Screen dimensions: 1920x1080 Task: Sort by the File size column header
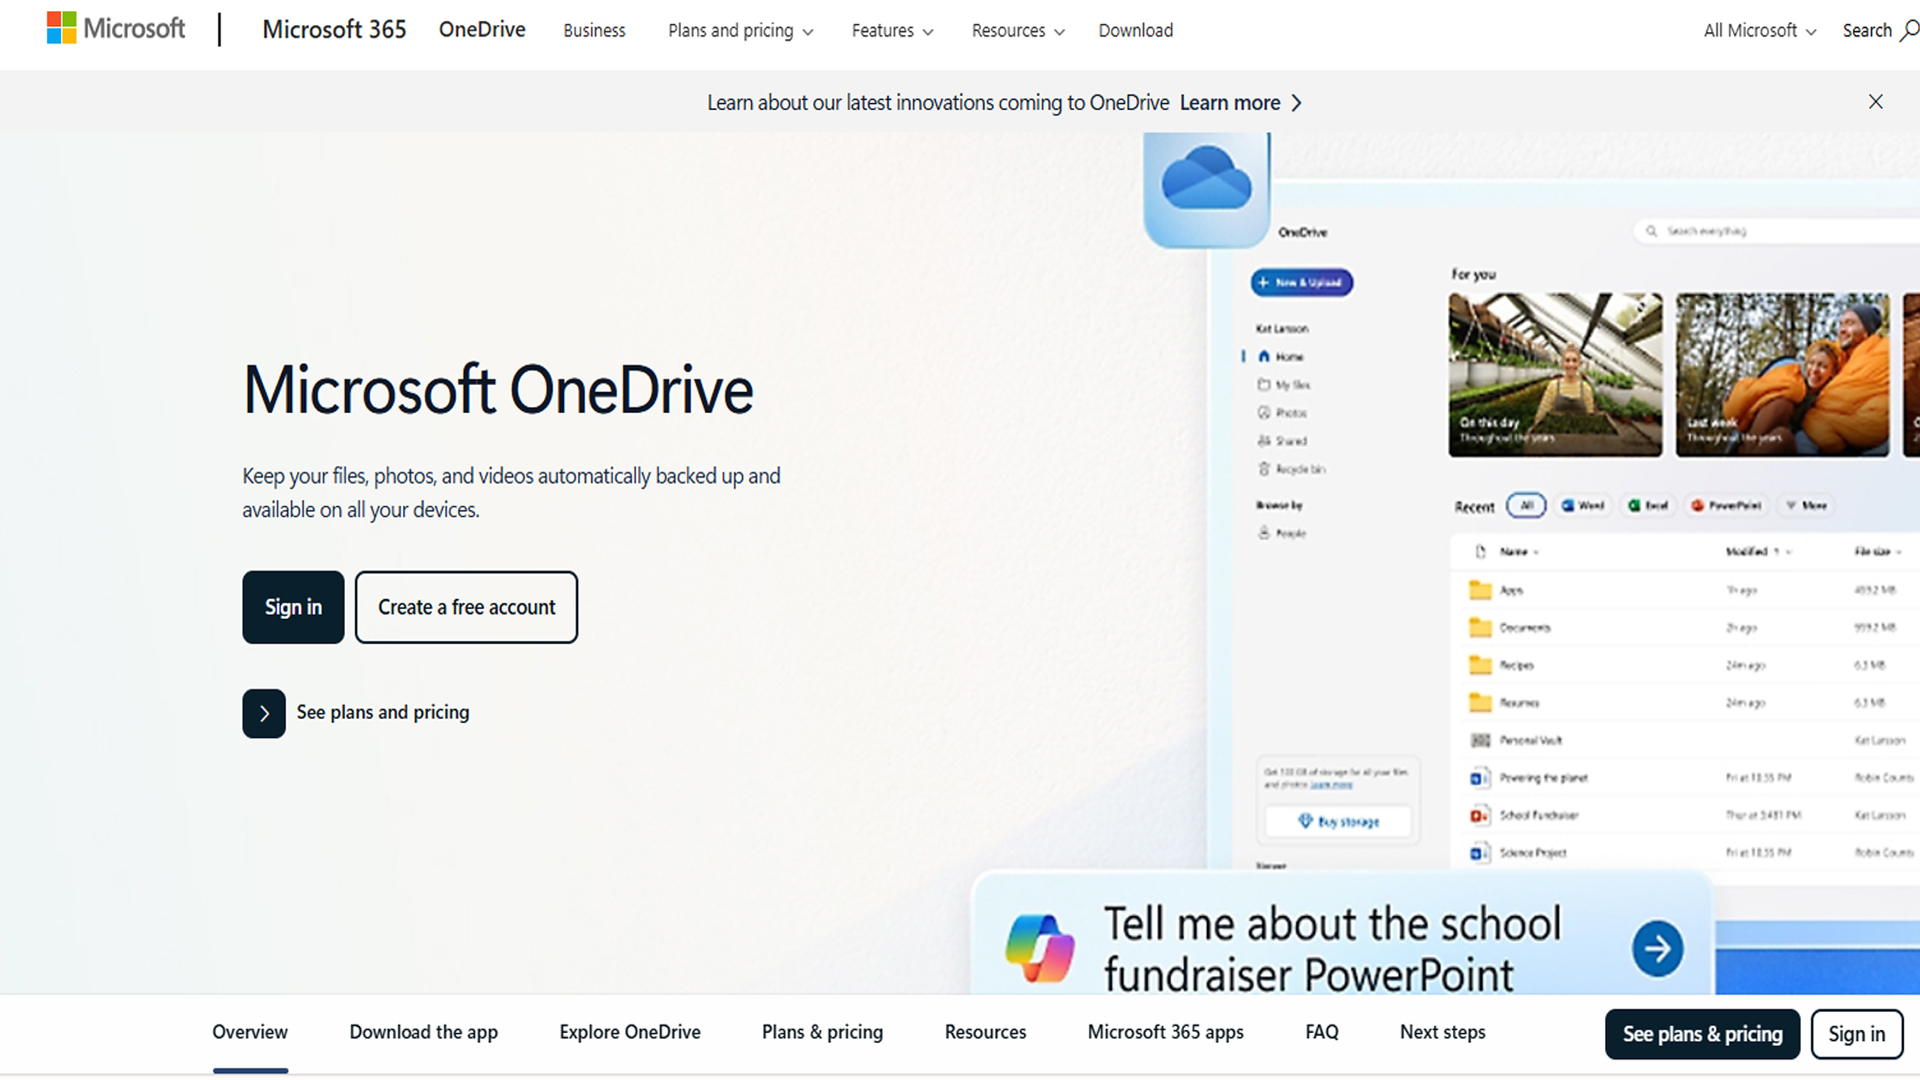pyautogui.click(x=1877, y=552)
